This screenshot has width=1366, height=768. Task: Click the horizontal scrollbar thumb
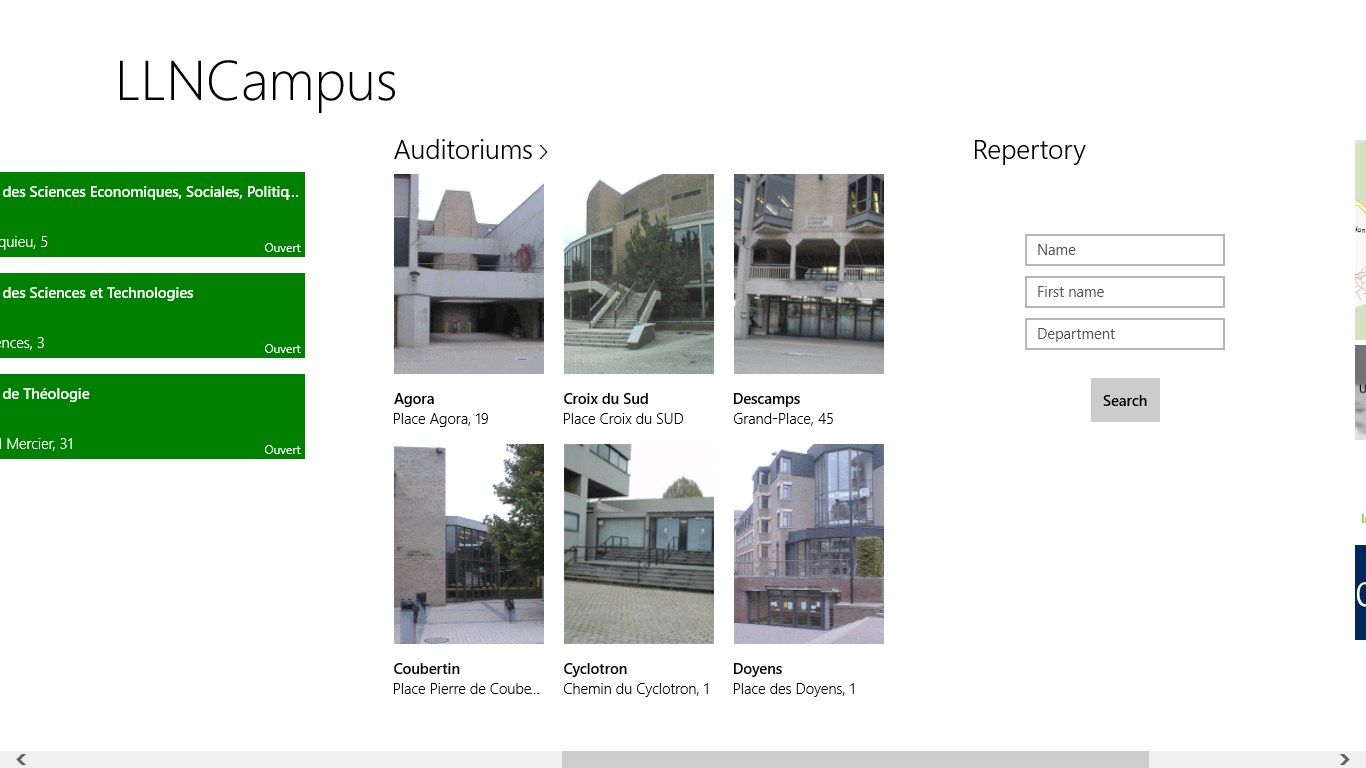tap(855, 760)
